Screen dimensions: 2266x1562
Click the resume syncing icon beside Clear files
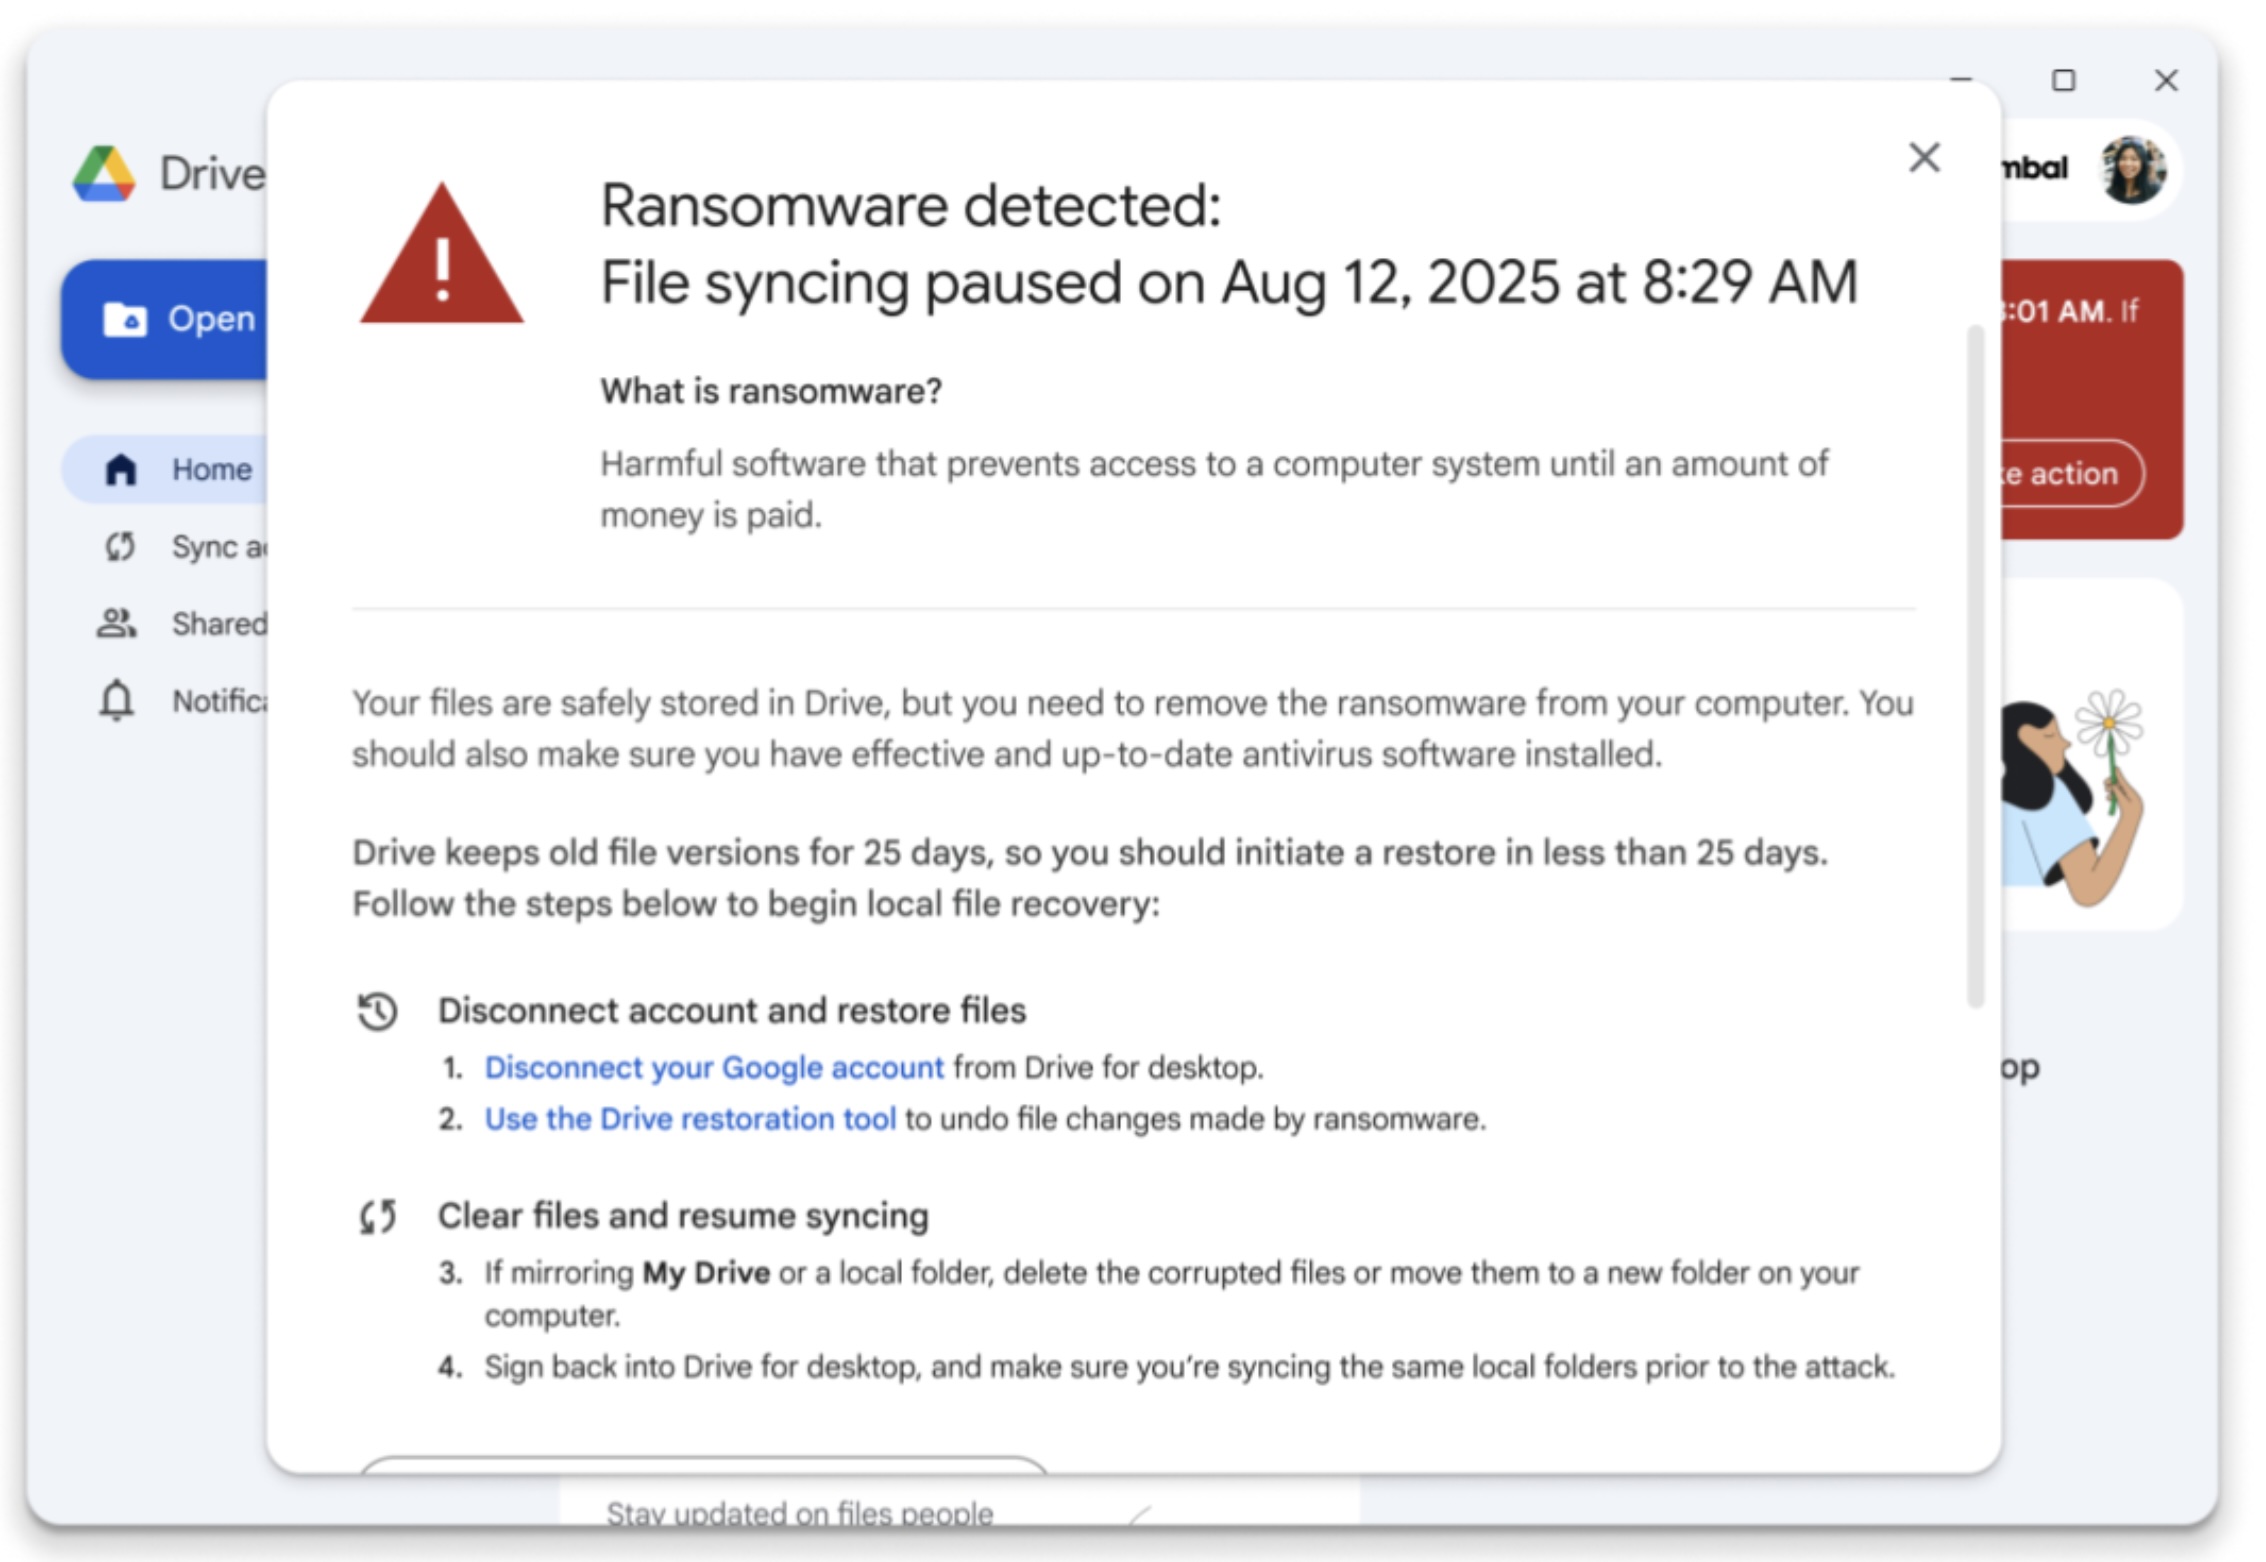point(378,1216)
